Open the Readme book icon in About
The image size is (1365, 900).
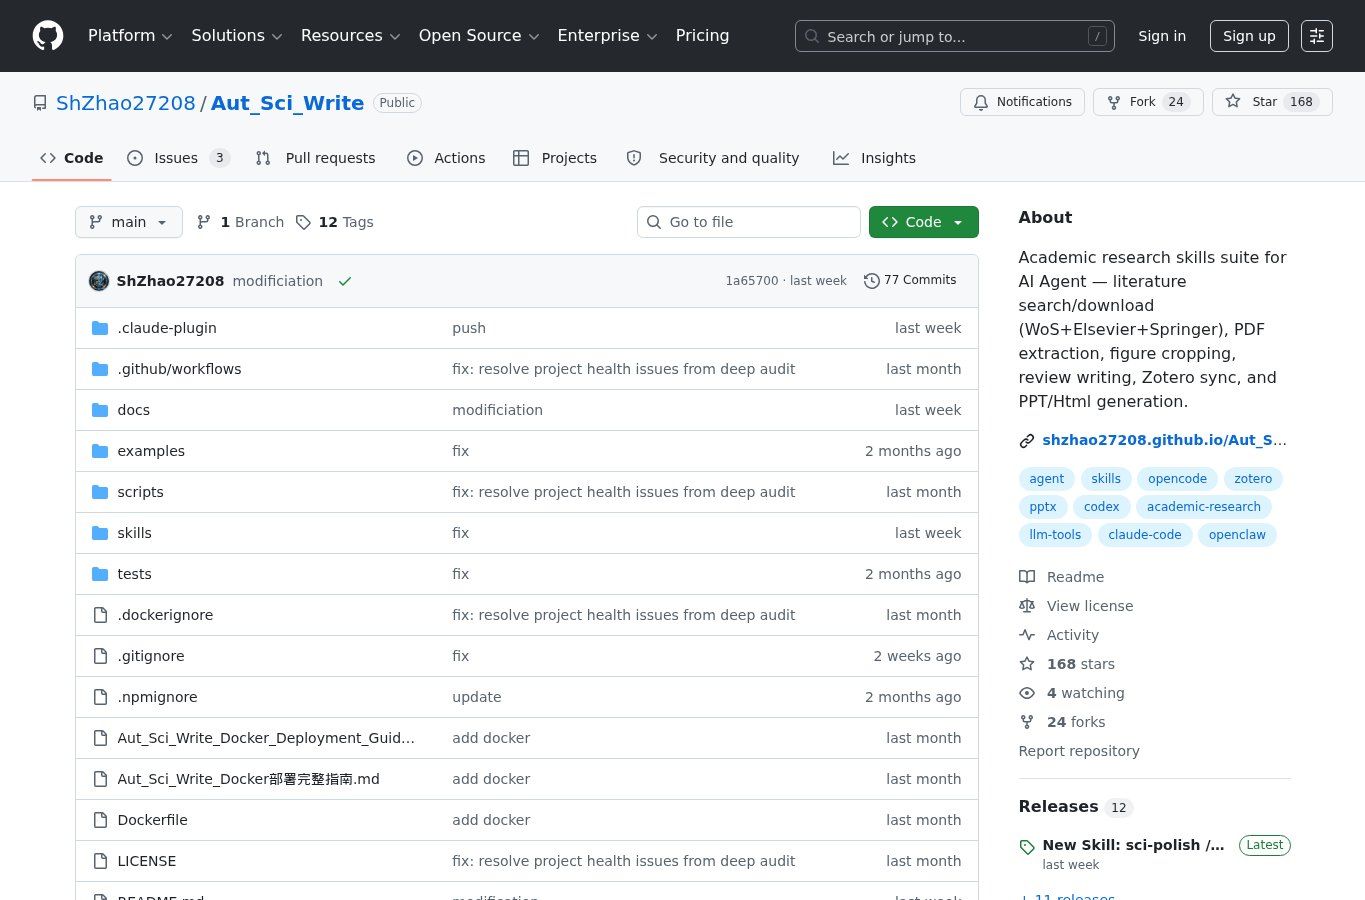(1027, 577)
